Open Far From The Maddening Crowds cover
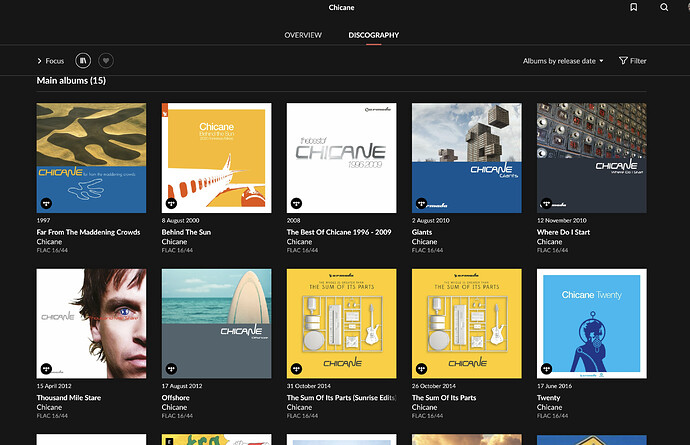 point(91,158)
